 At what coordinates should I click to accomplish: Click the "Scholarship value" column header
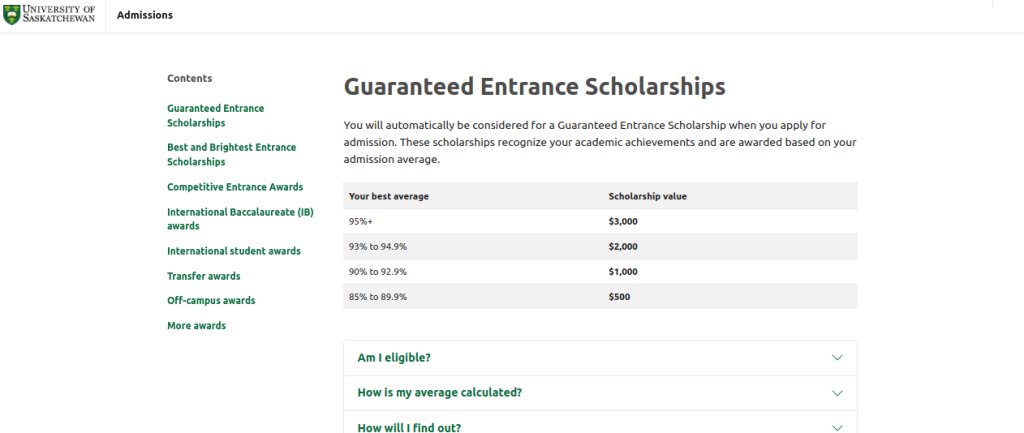[x=647, y=196]
